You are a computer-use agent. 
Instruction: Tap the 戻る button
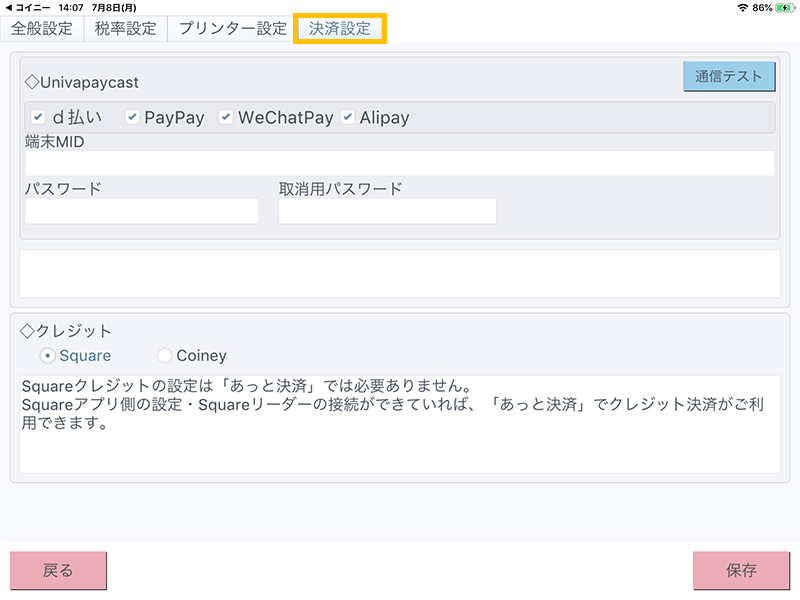[58, 571]
